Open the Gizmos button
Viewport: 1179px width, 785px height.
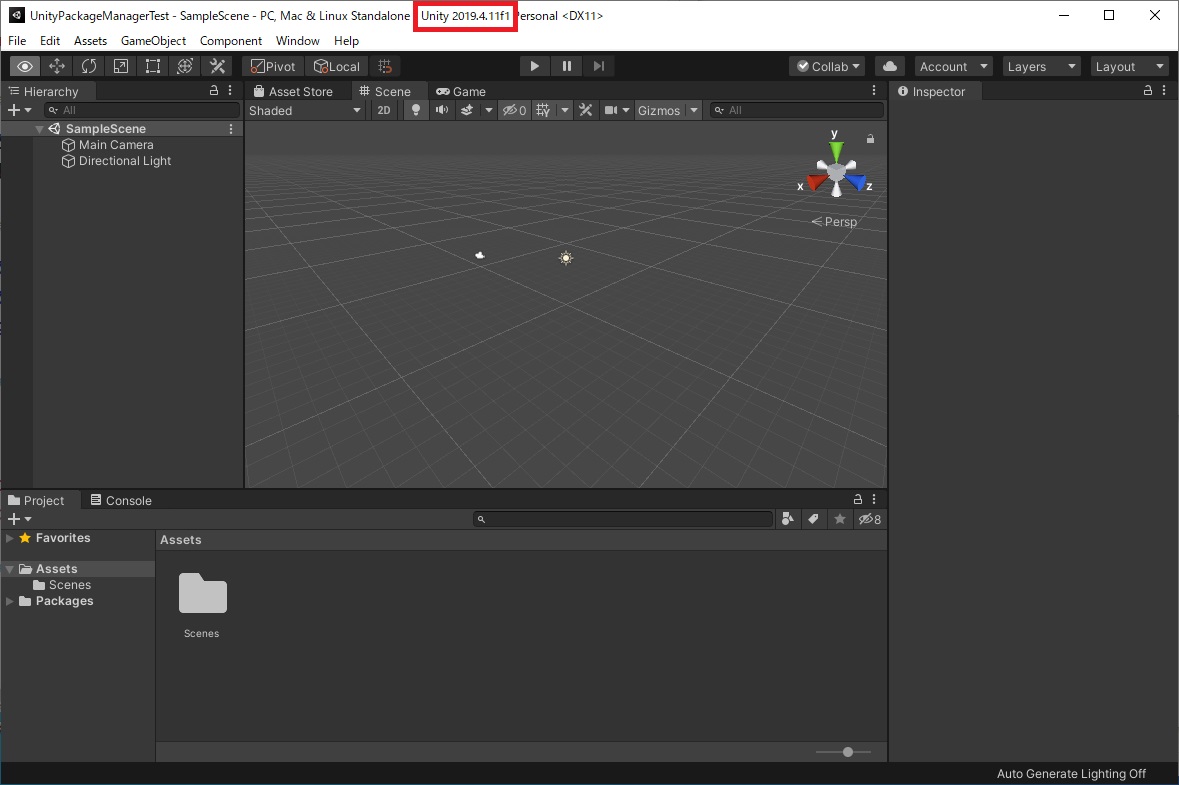[x=659, y=111]
